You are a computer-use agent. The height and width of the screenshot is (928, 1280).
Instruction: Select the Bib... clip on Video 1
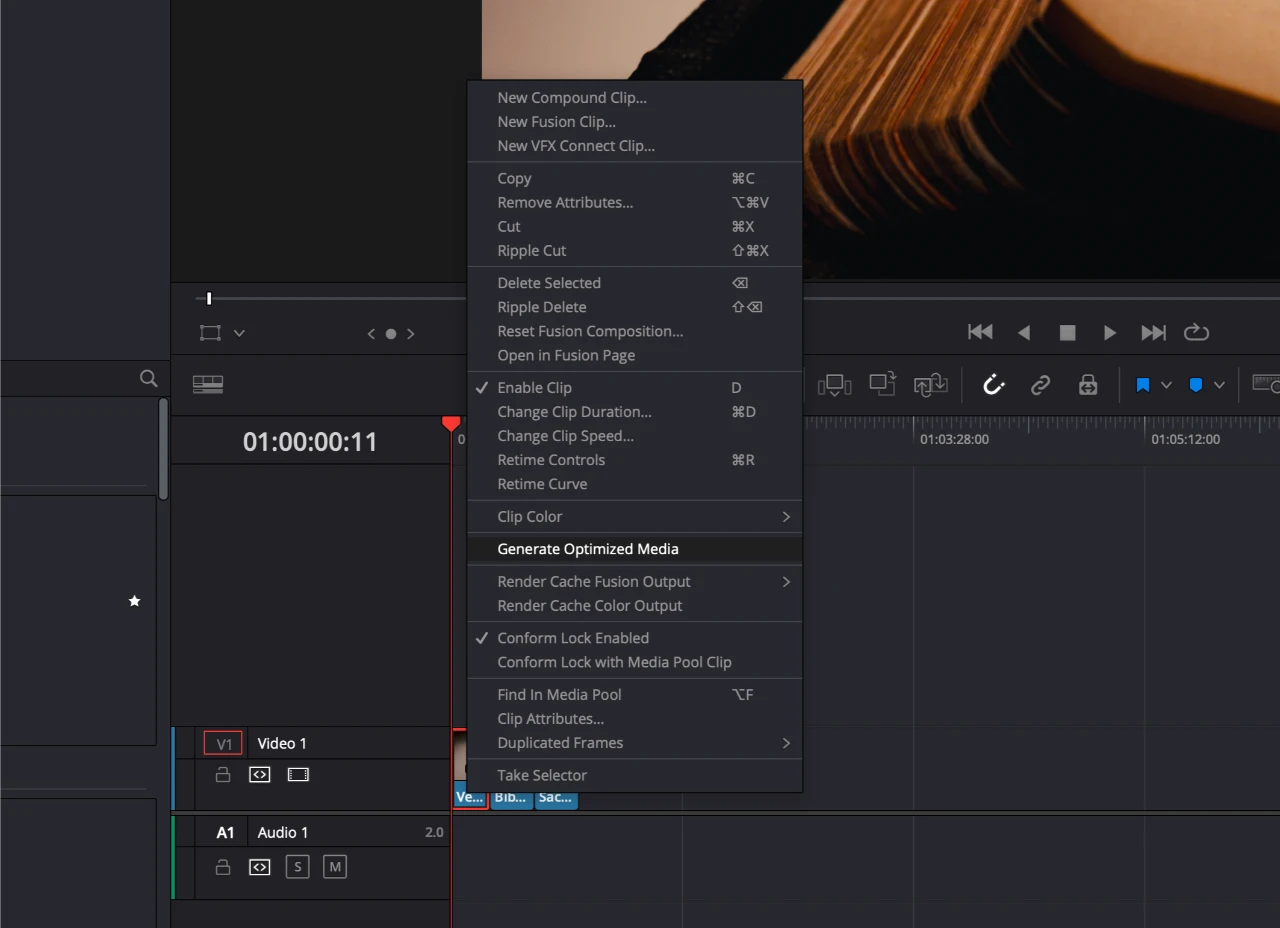pyautogui.click(x=510, y=797)
